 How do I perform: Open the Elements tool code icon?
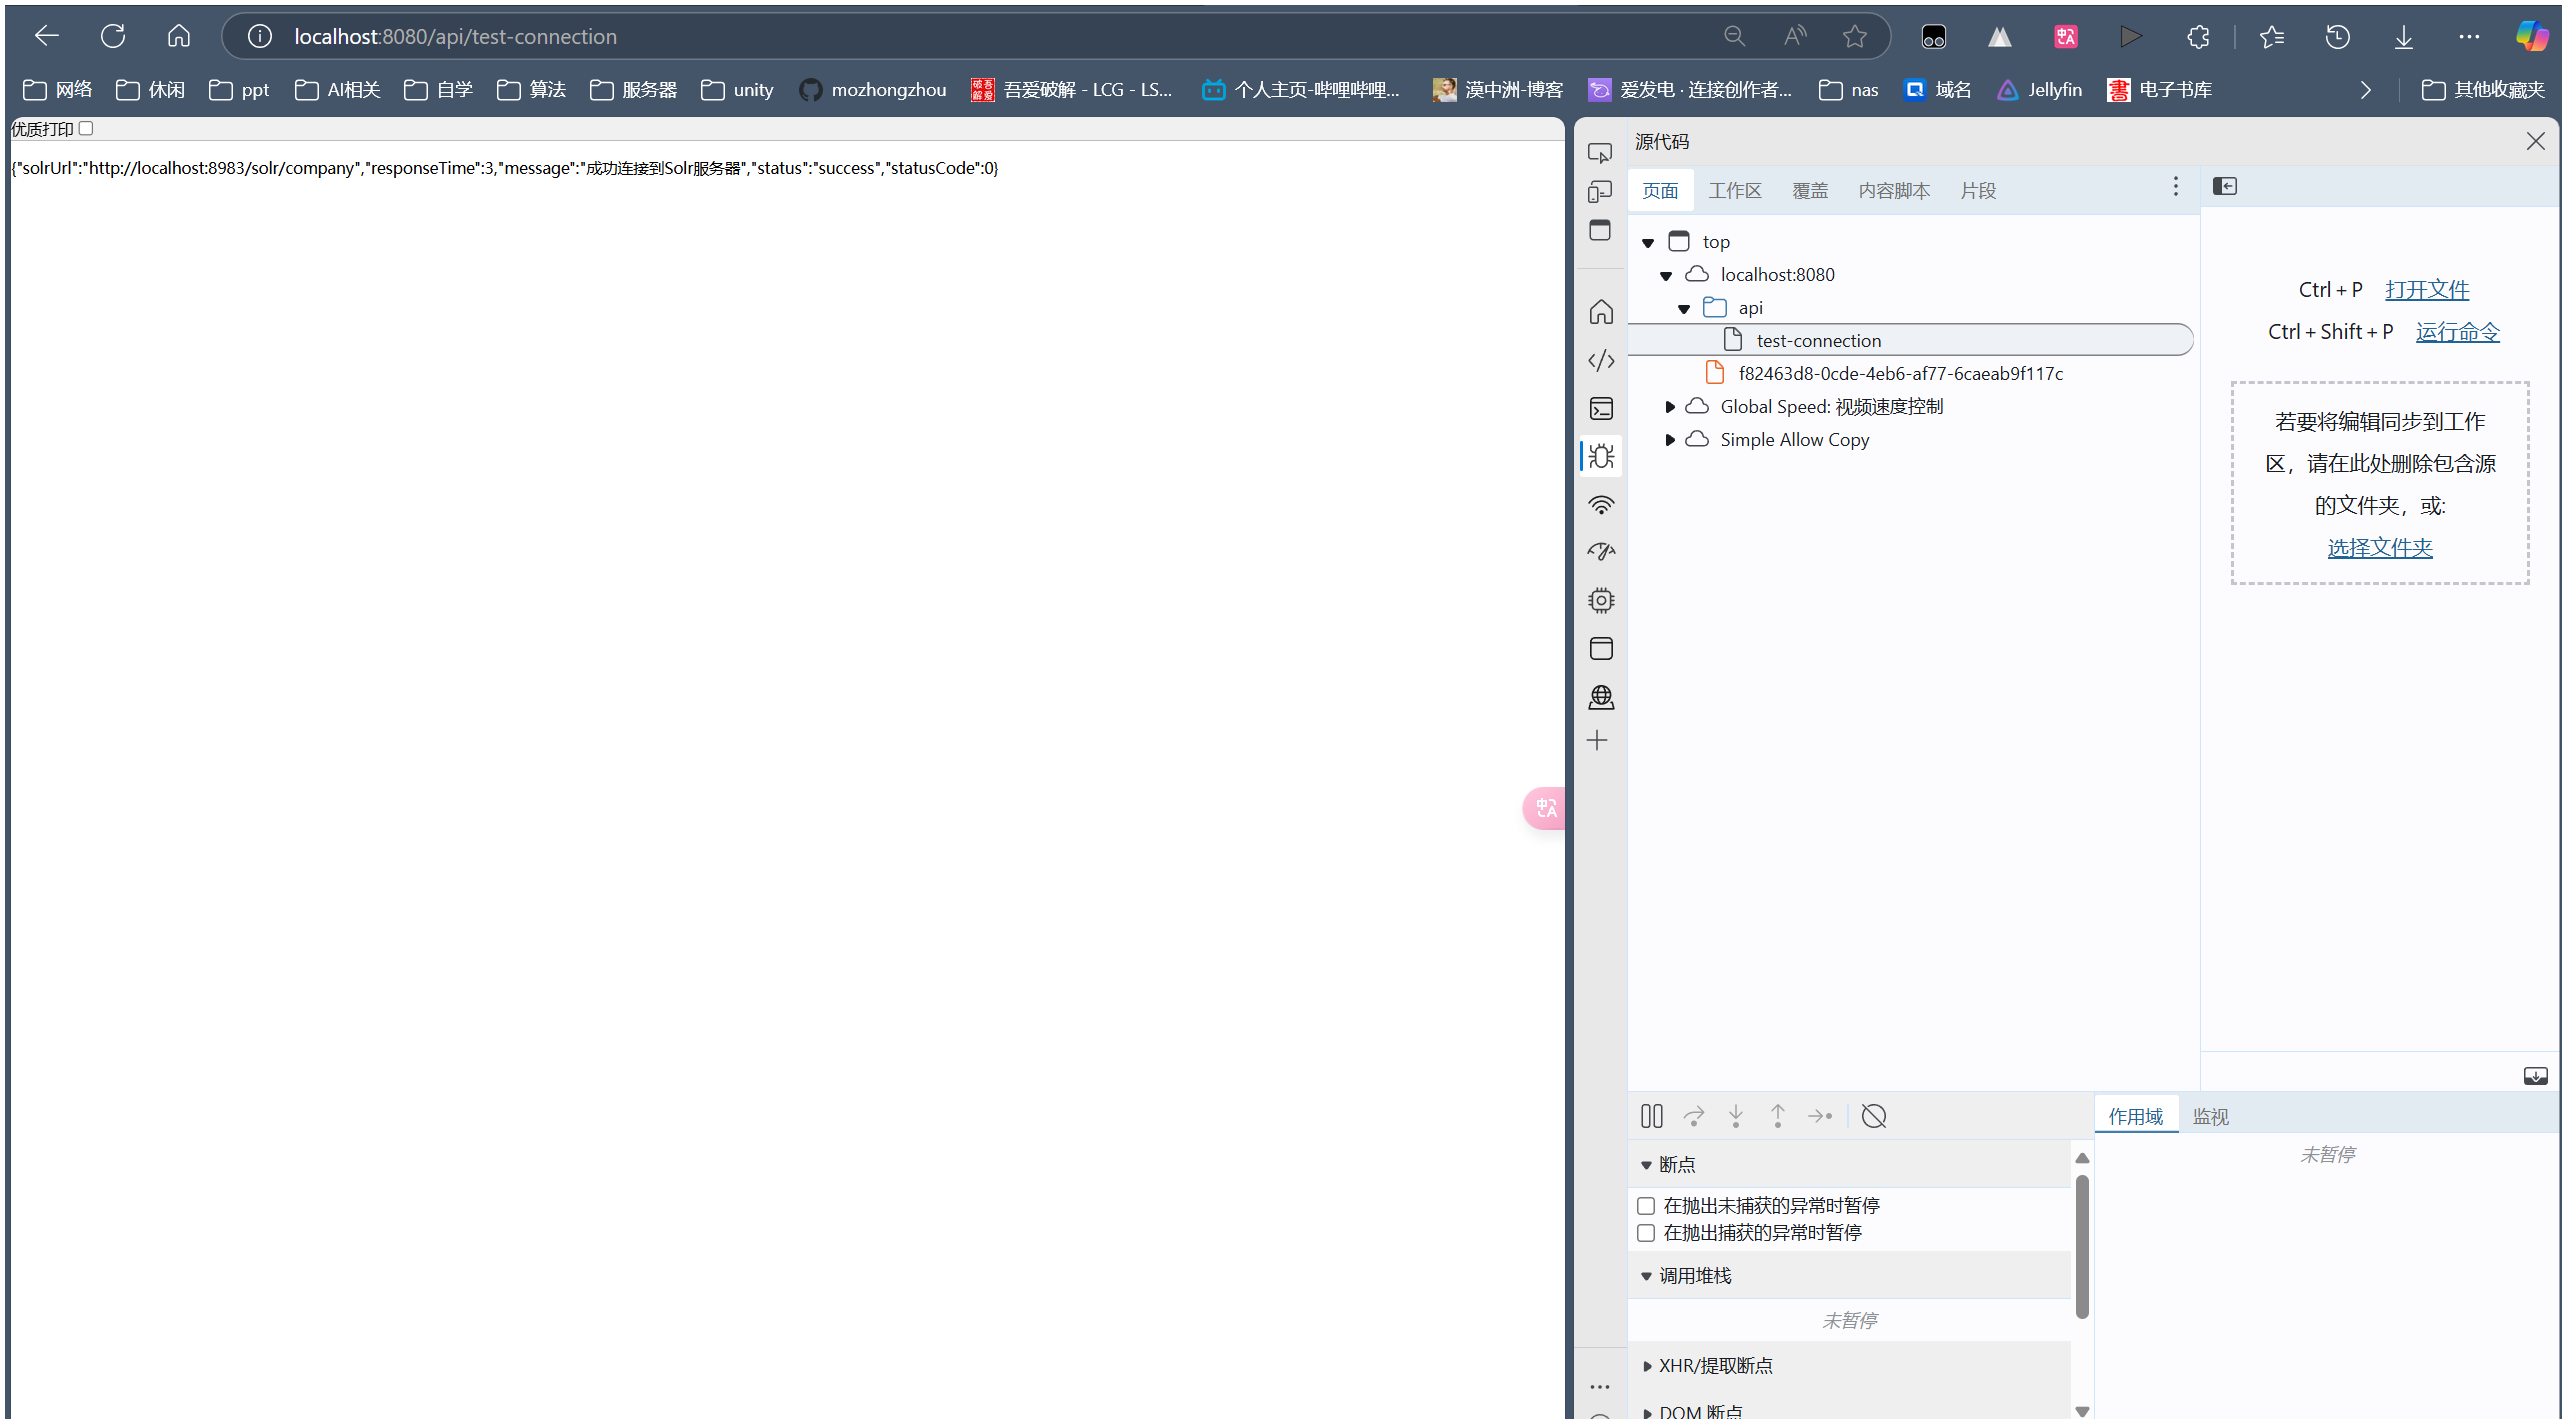coord(1601,360)
